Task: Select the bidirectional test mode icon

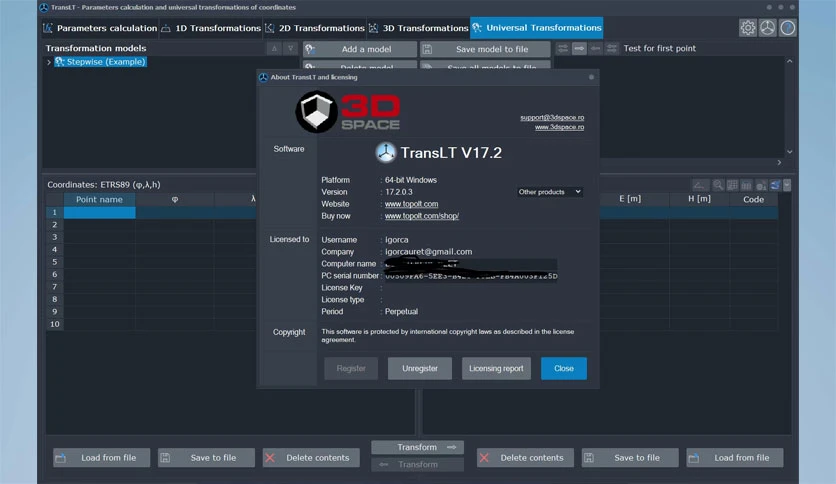Action: tap(562, 49)
